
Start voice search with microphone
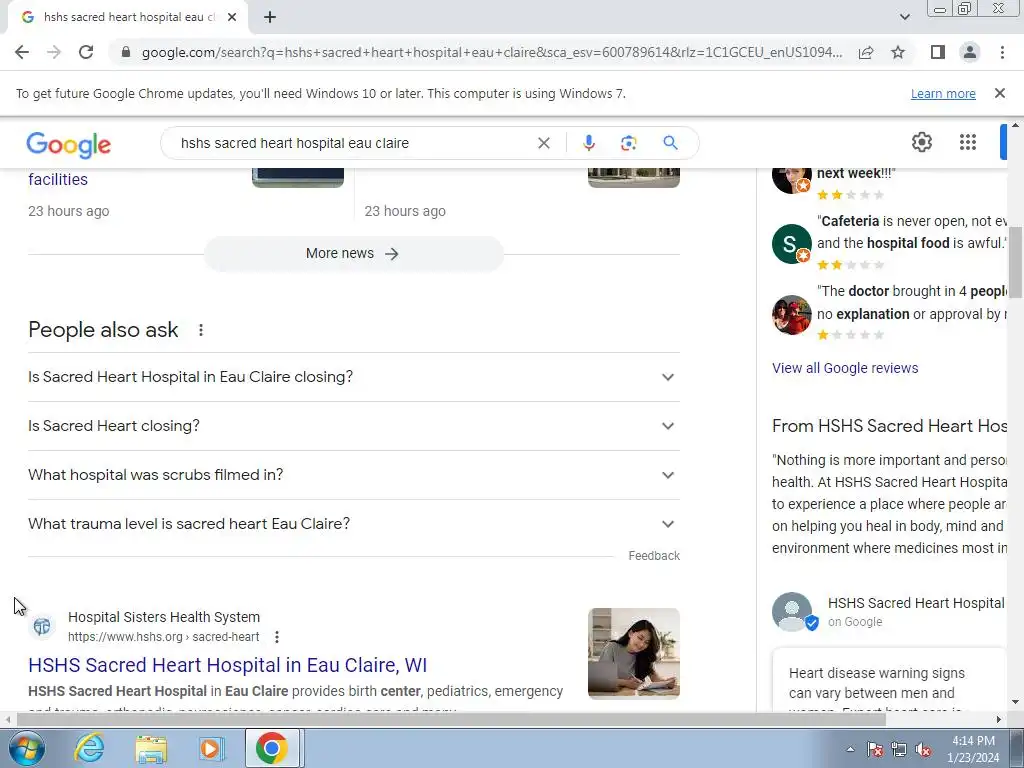588,143
